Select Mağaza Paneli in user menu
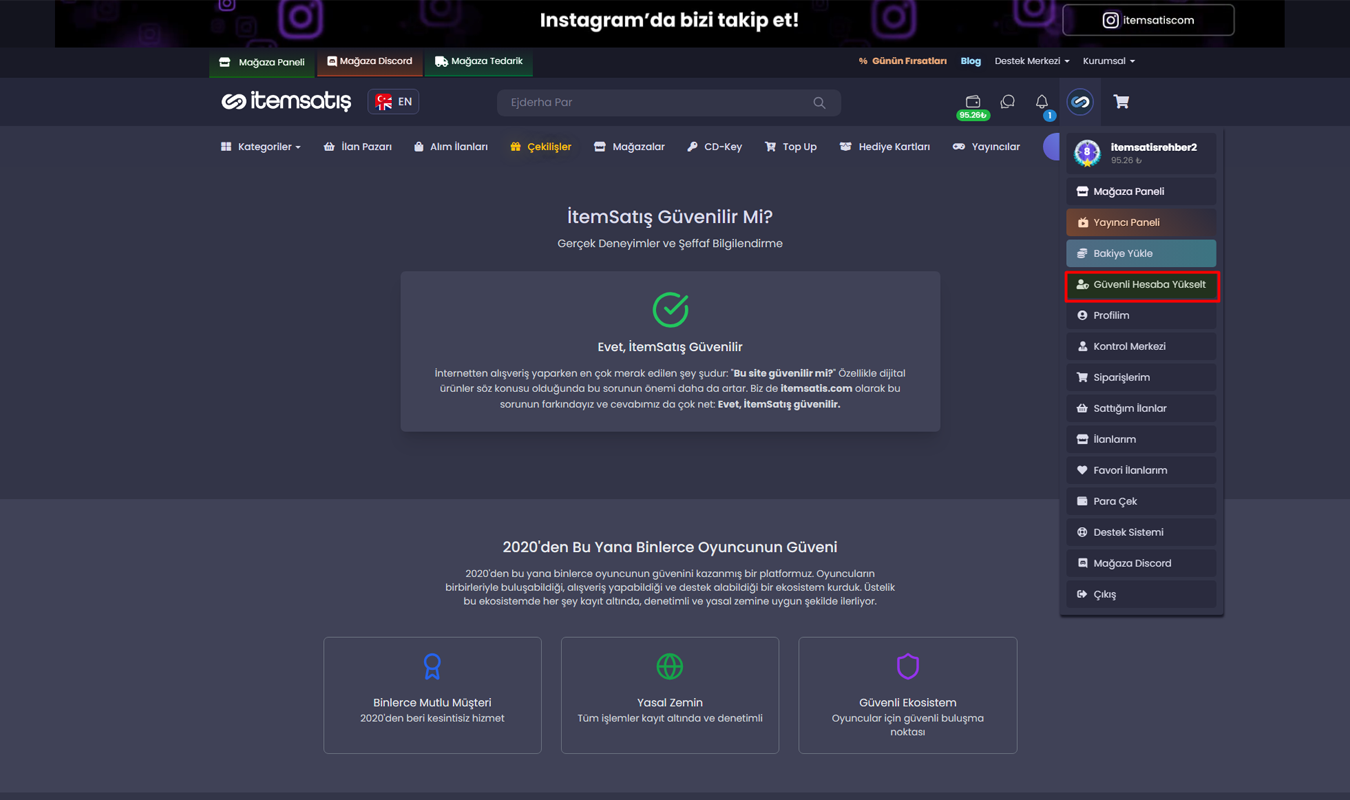 tap(1141, 191)
